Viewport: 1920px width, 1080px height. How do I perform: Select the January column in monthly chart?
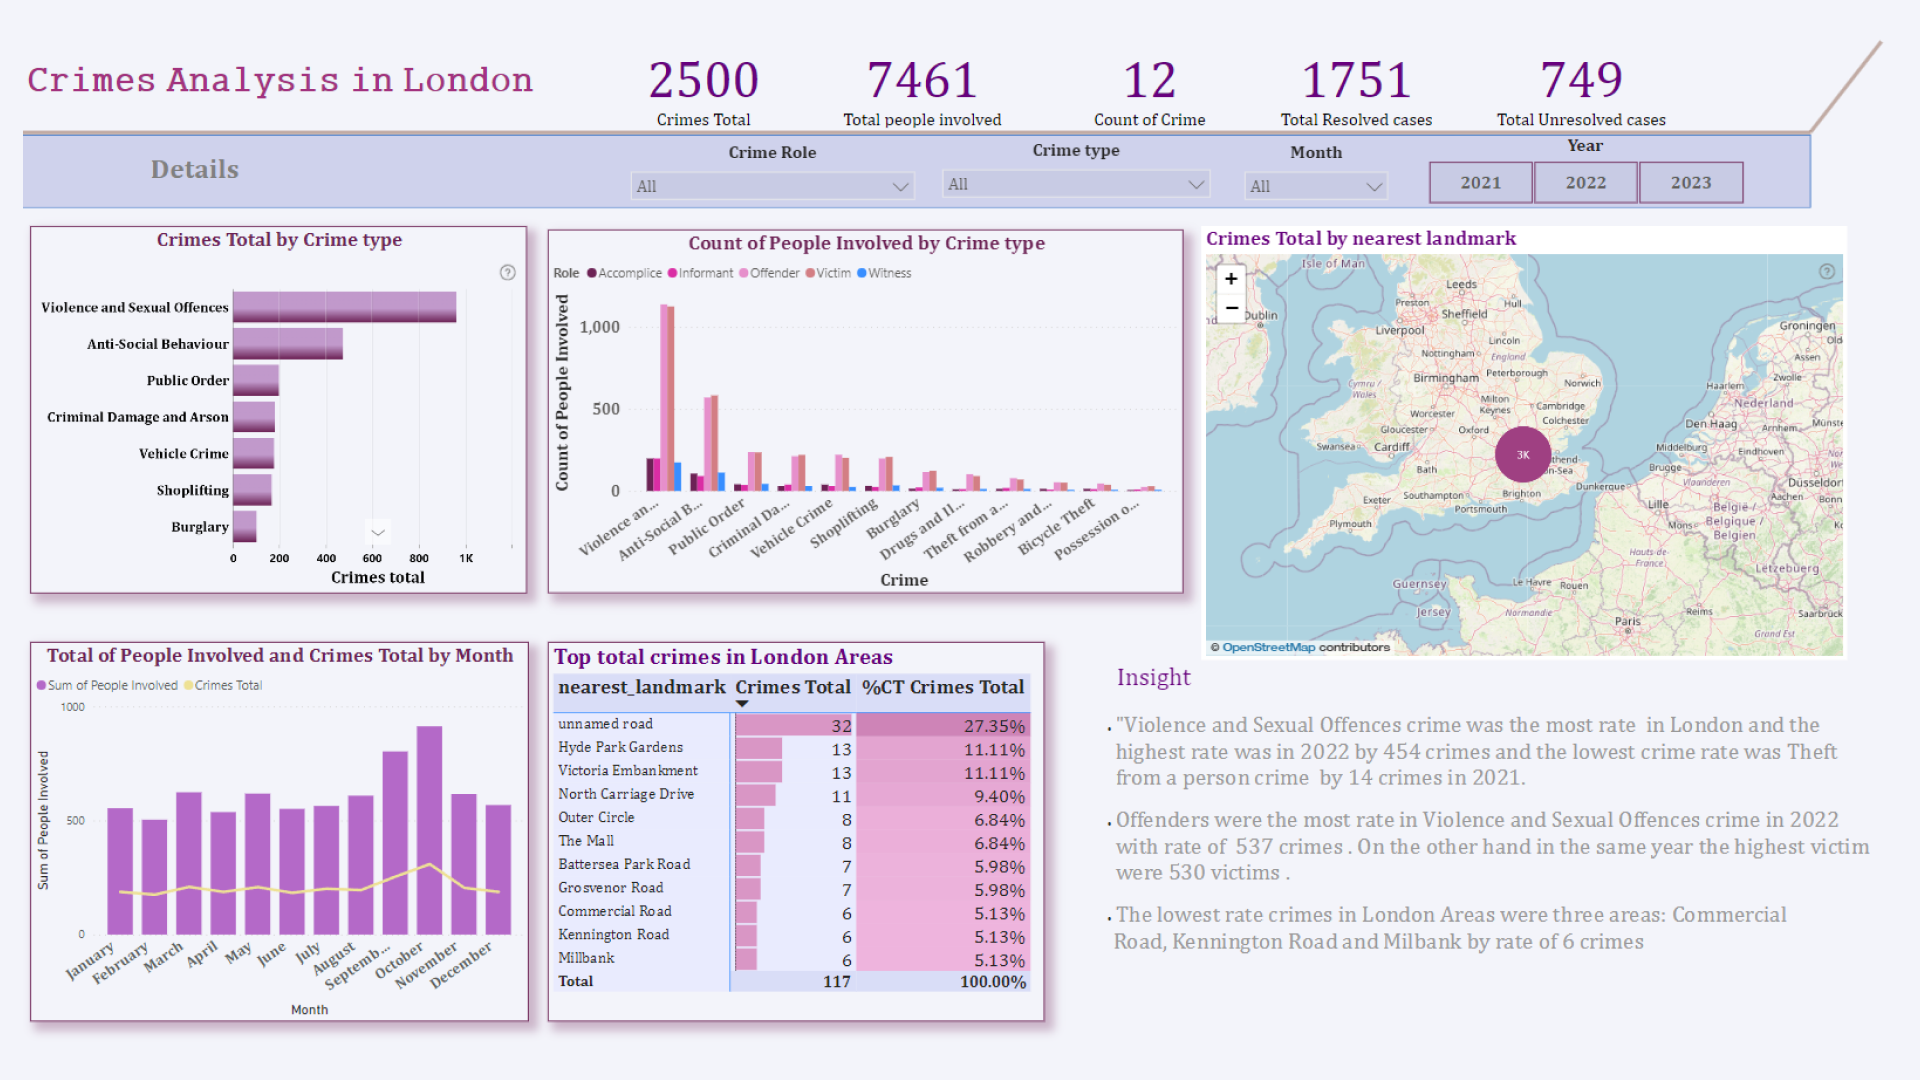pos(120,871)
